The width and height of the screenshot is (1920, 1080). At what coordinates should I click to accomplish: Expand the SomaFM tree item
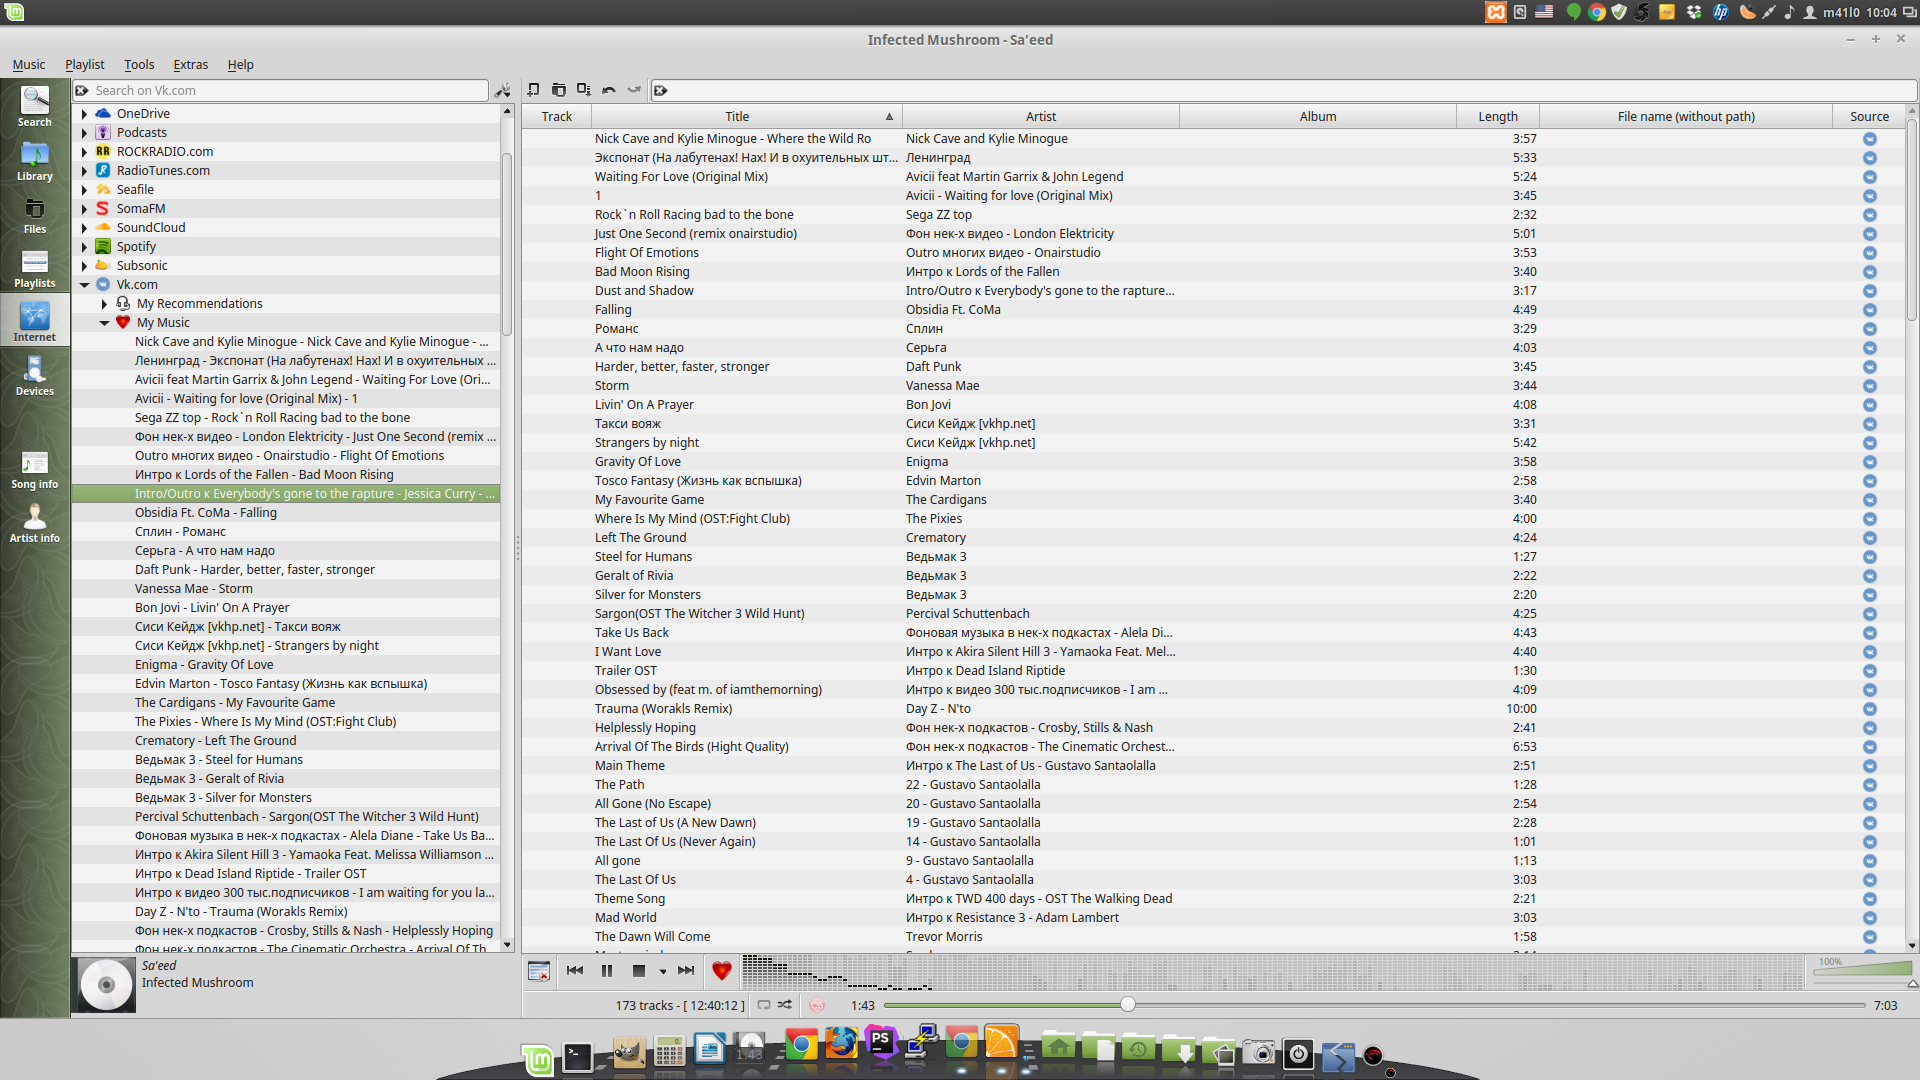pos(84,209)
